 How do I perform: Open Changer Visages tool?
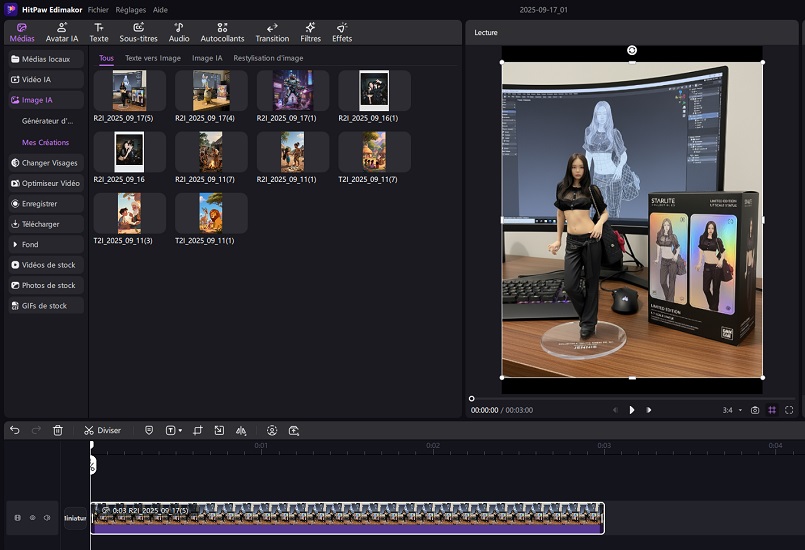46,163
